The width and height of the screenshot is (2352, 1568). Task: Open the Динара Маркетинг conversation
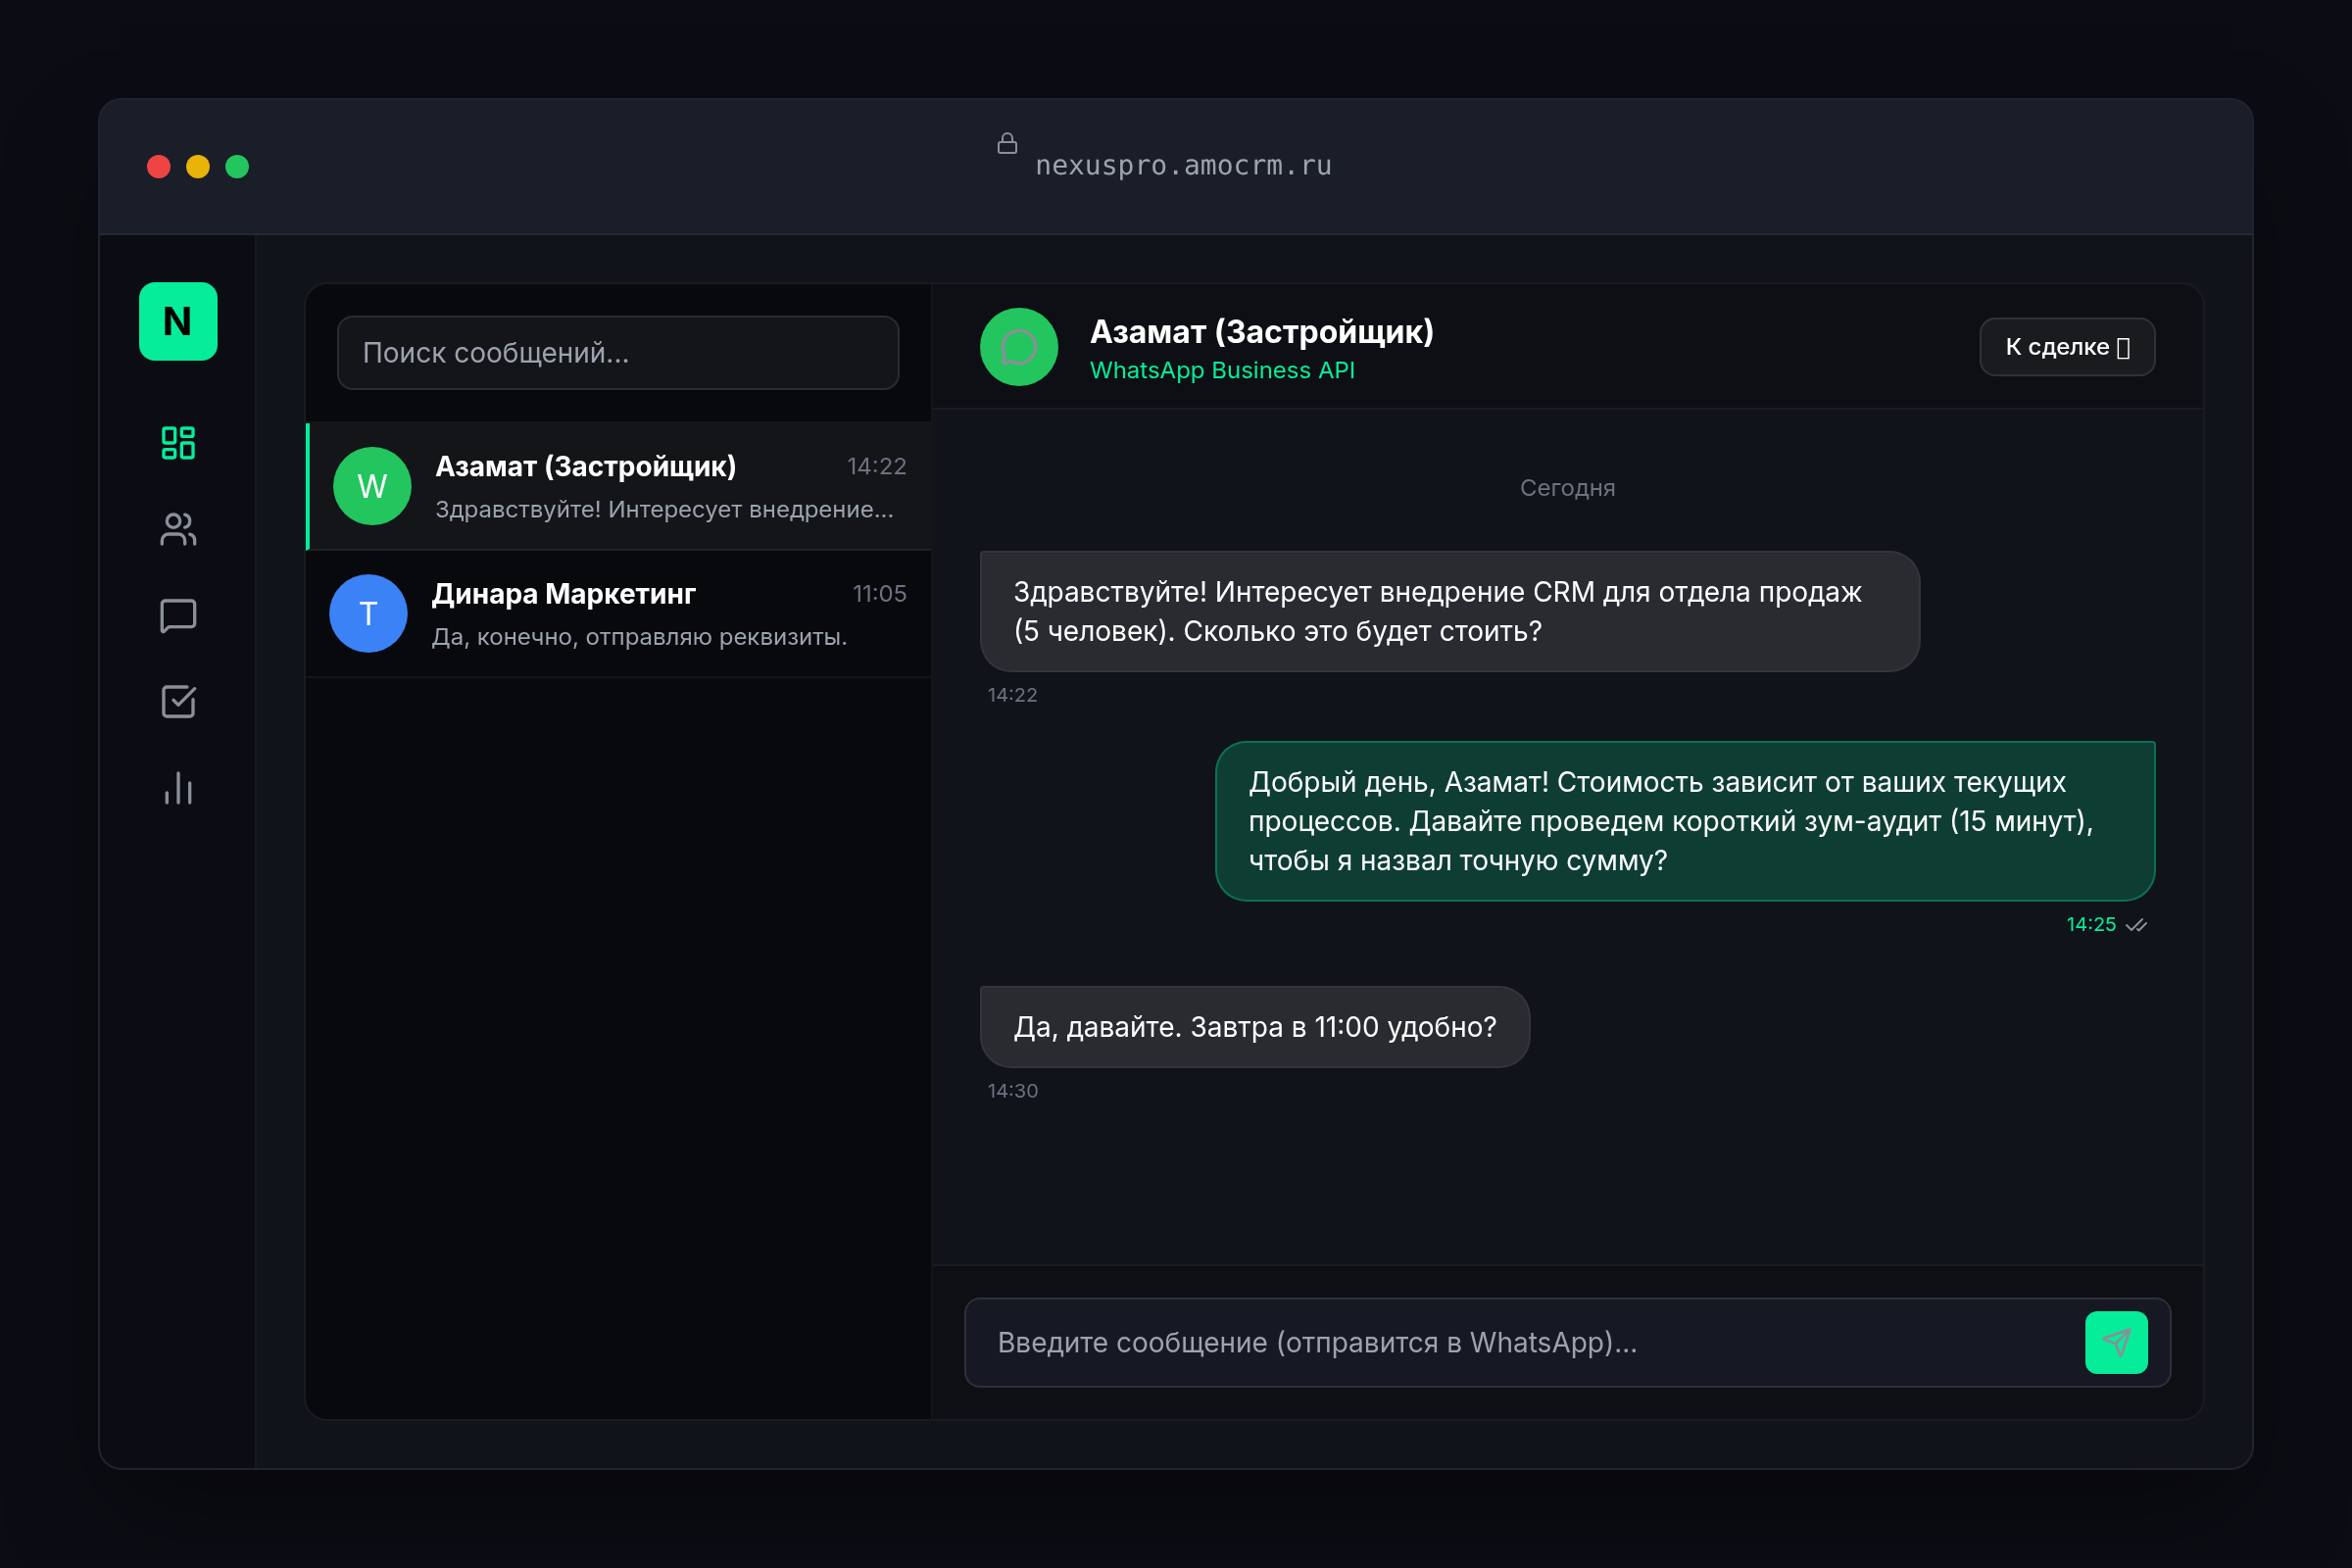(x=640, y=614)
